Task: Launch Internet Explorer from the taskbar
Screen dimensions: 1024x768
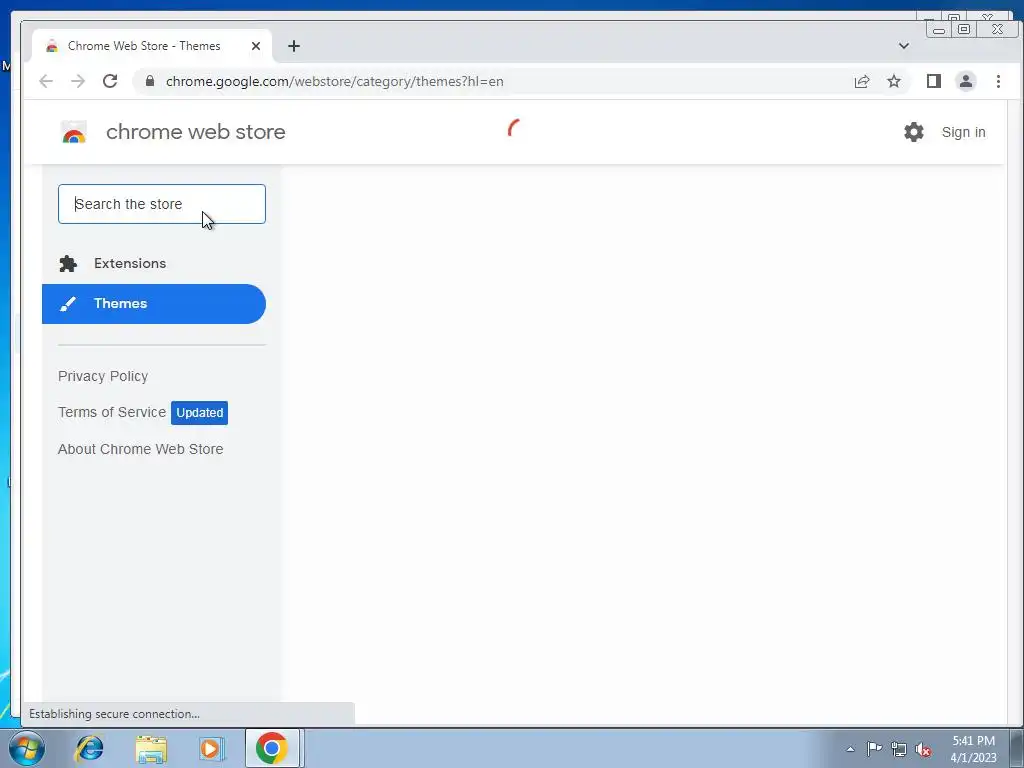Action: click(x=89, y=748)
